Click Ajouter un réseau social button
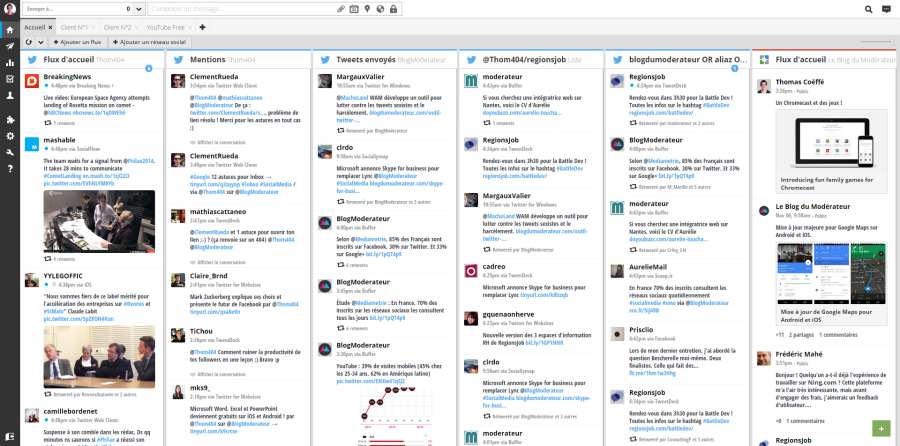900x446 pixels. click(x=149, y=42)
